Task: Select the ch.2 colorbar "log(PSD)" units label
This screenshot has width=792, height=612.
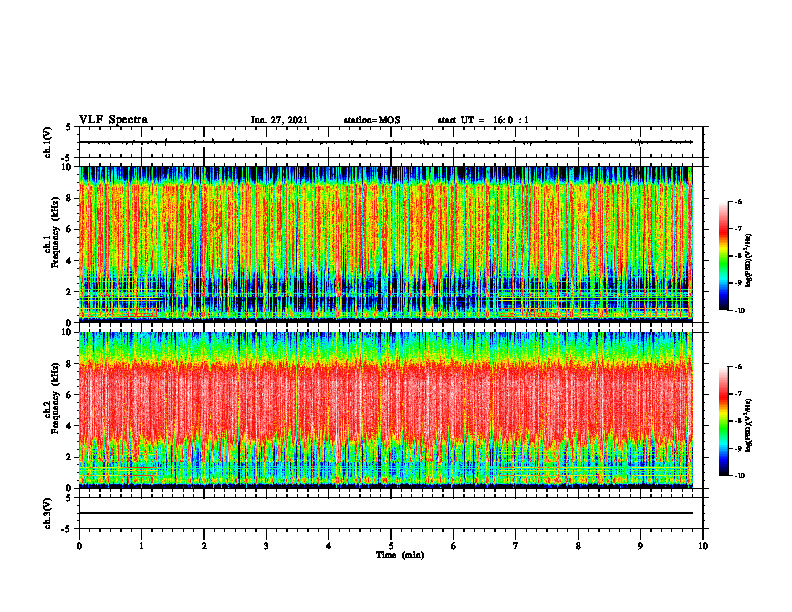Action: (x=749, y=426)
